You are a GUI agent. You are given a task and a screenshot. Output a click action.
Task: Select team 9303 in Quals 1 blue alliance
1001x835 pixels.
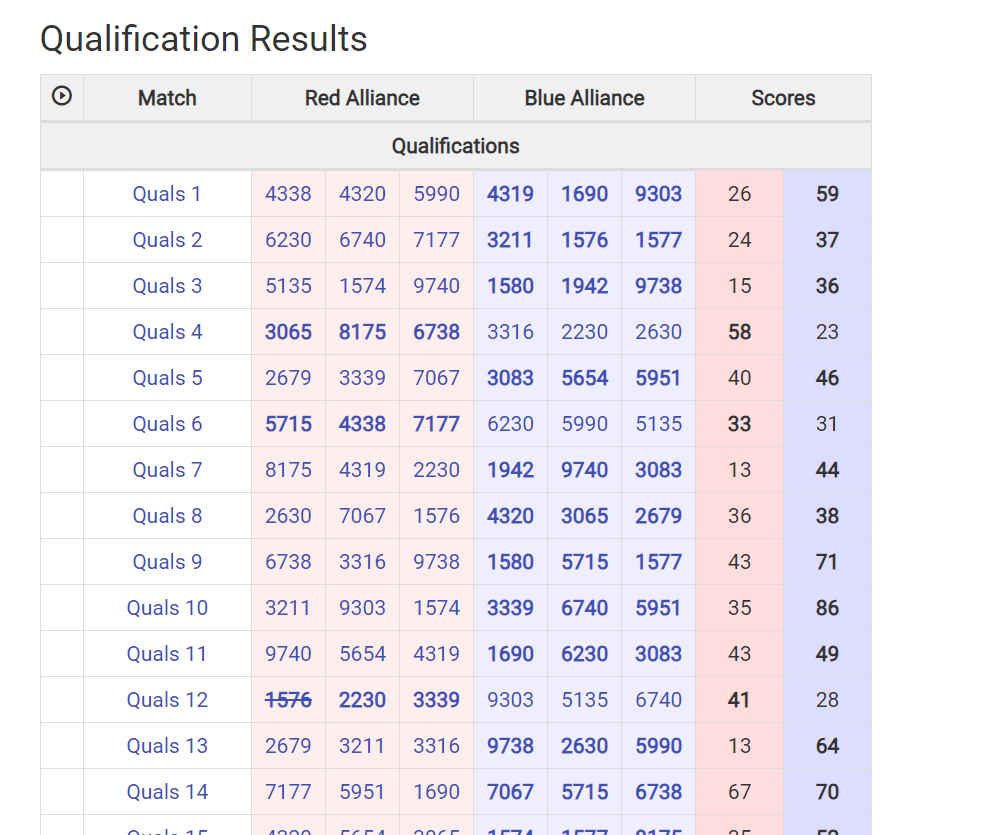(x=658, y=194)
